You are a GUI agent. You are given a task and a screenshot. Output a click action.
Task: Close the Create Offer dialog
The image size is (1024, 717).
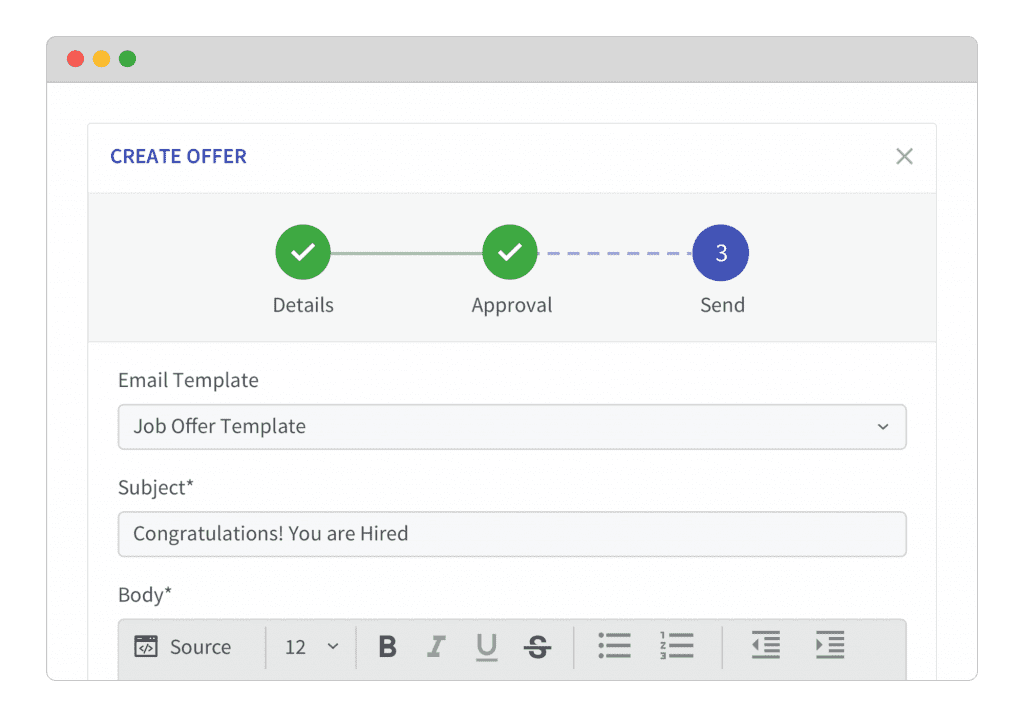[904, 156]
